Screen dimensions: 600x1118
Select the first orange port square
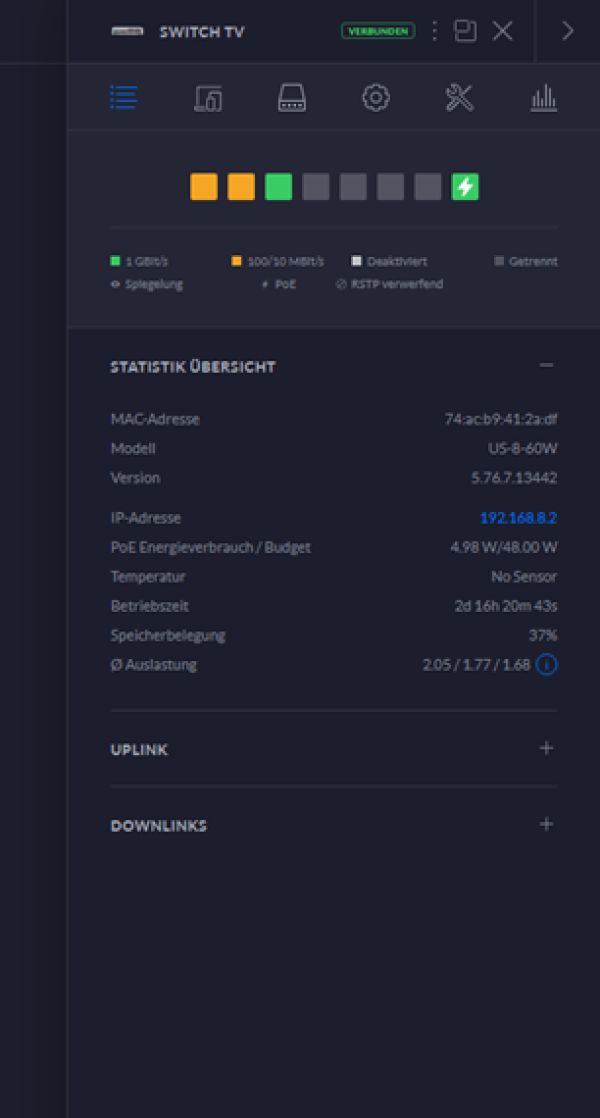(x=204, y=187)
